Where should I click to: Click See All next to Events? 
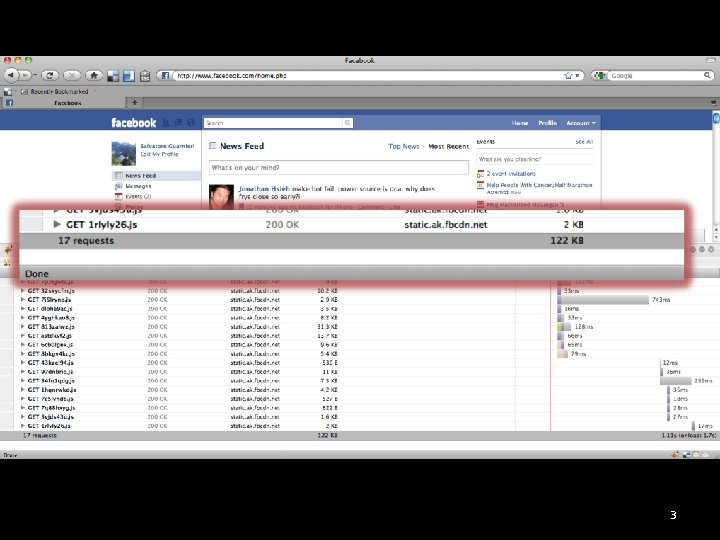click(x=584, y=142)
